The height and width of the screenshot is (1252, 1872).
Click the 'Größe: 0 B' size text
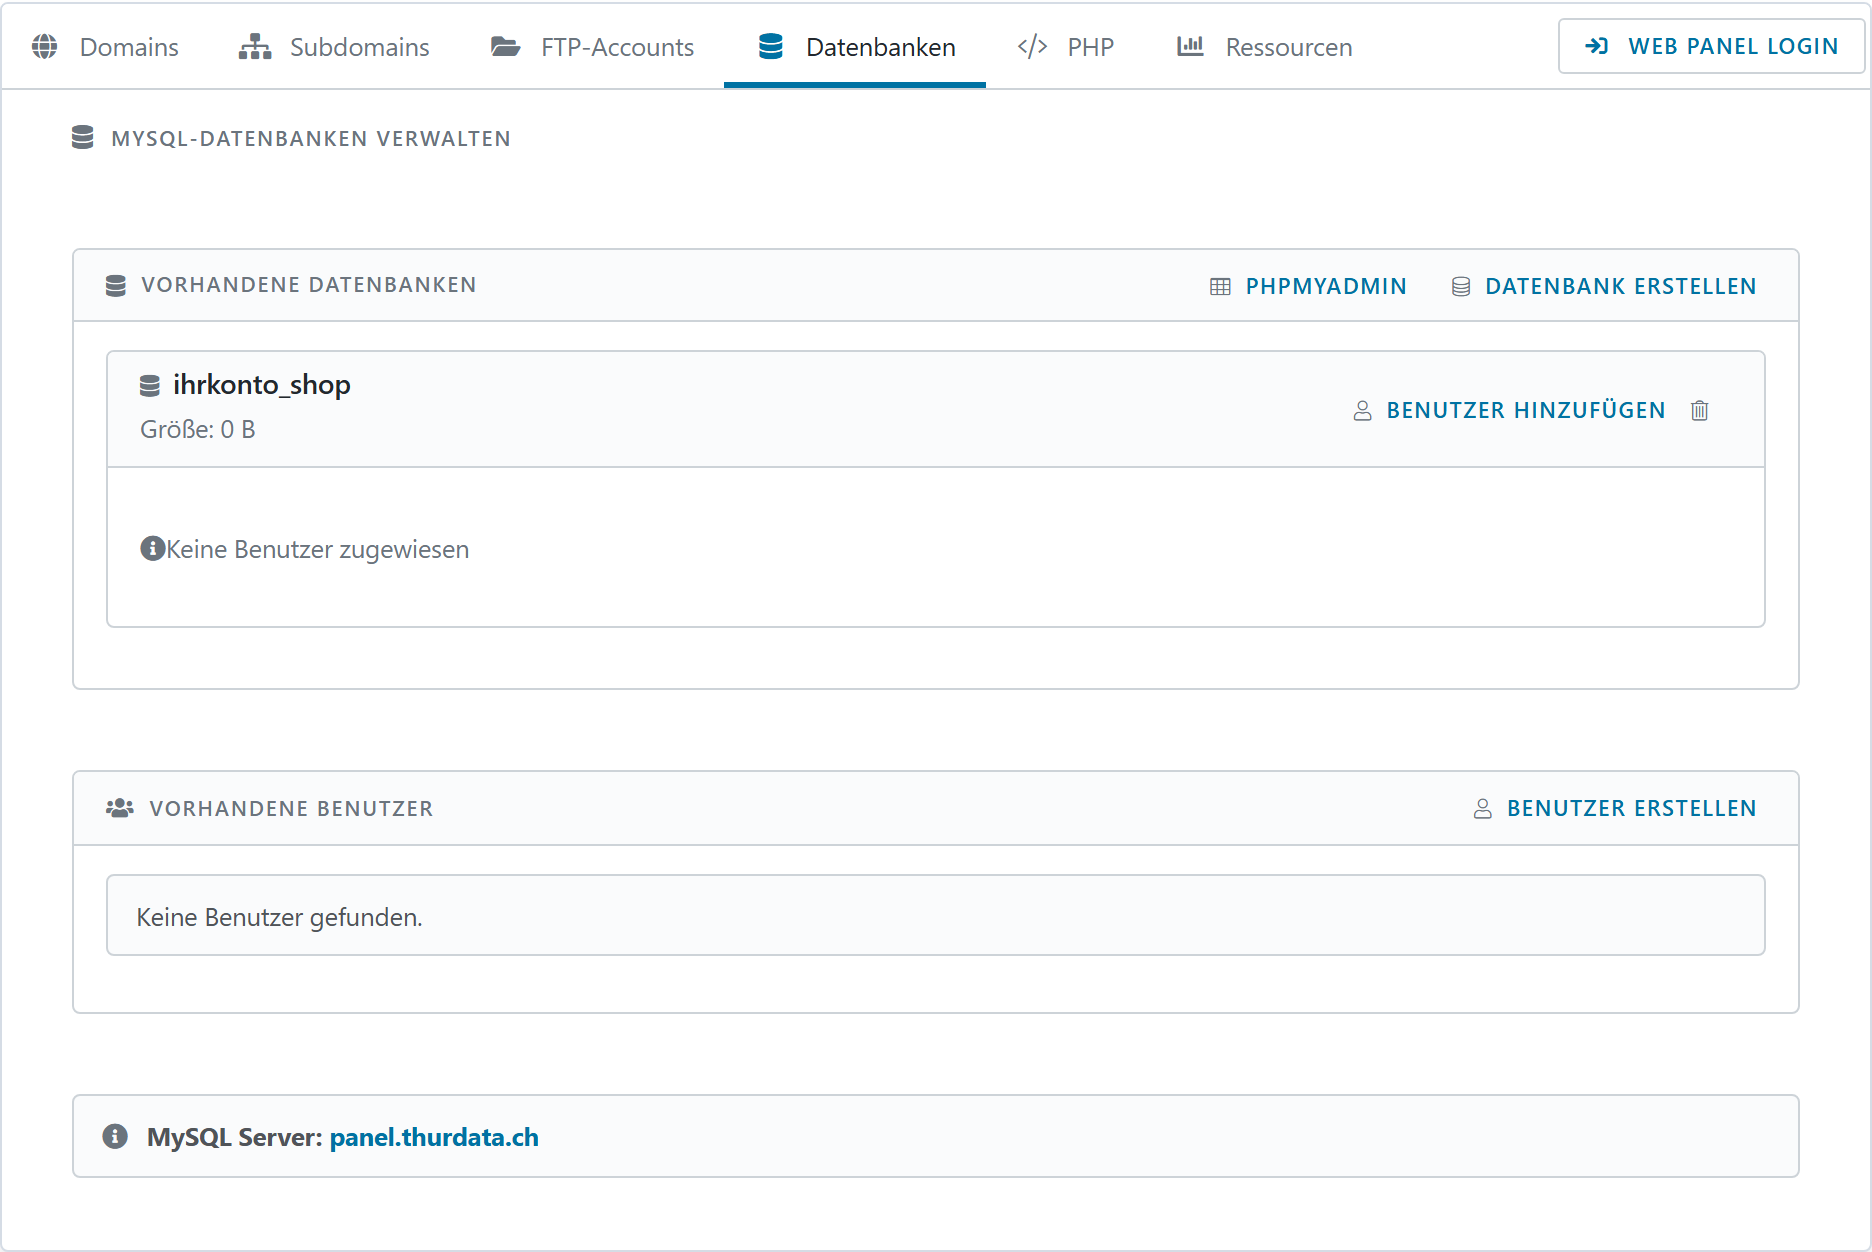point(198,430)
